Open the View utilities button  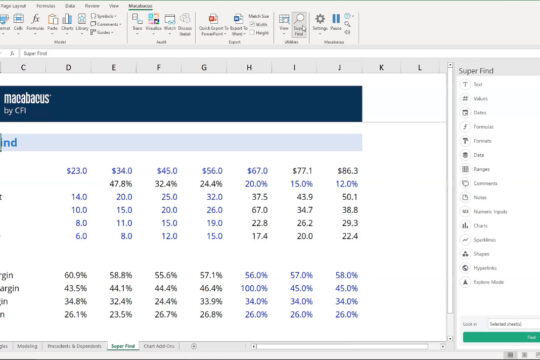284,23
